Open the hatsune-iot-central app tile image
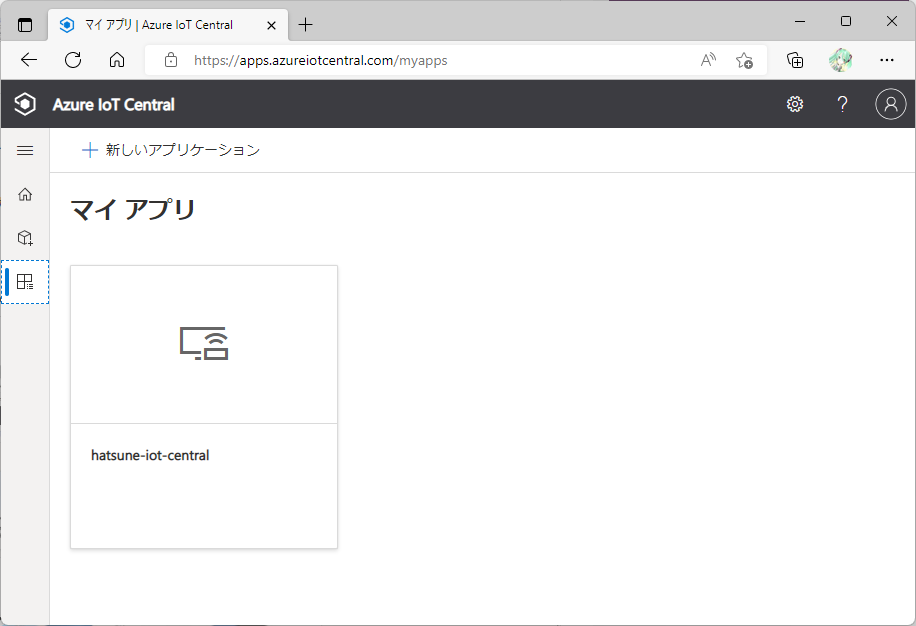This screenshot has height=626, width=916. click(204, 344)
